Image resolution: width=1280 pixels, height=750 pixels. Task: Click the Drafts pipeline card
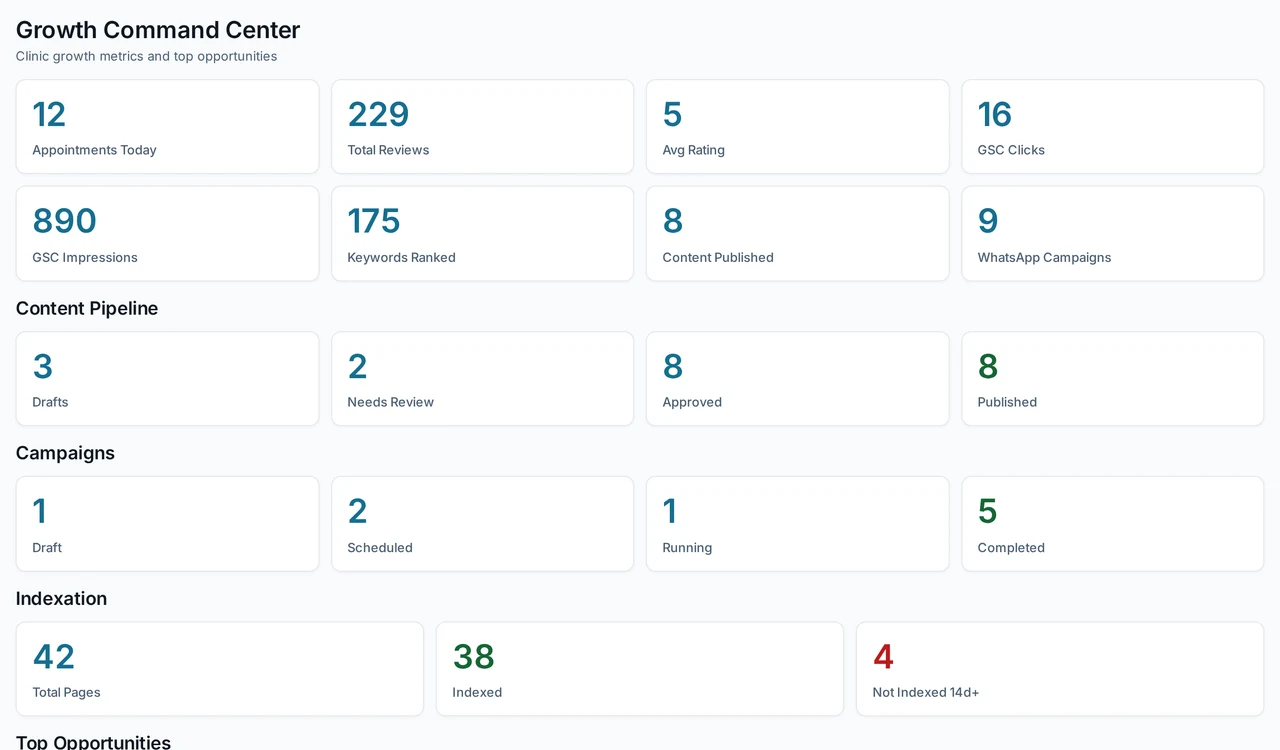tap(167, 379)
